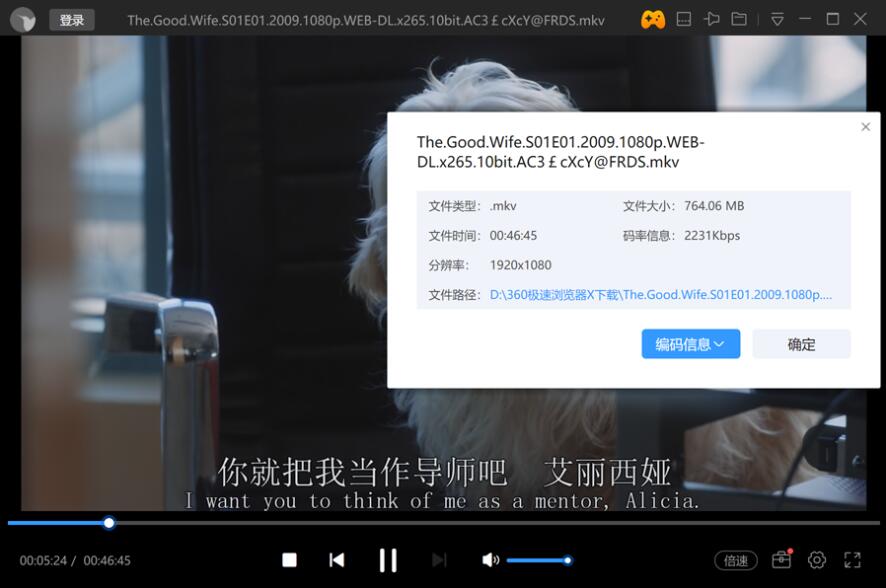Screen dimensions: 886x588
Task: Skip to the next episode
Action: [x=438, y=560]
